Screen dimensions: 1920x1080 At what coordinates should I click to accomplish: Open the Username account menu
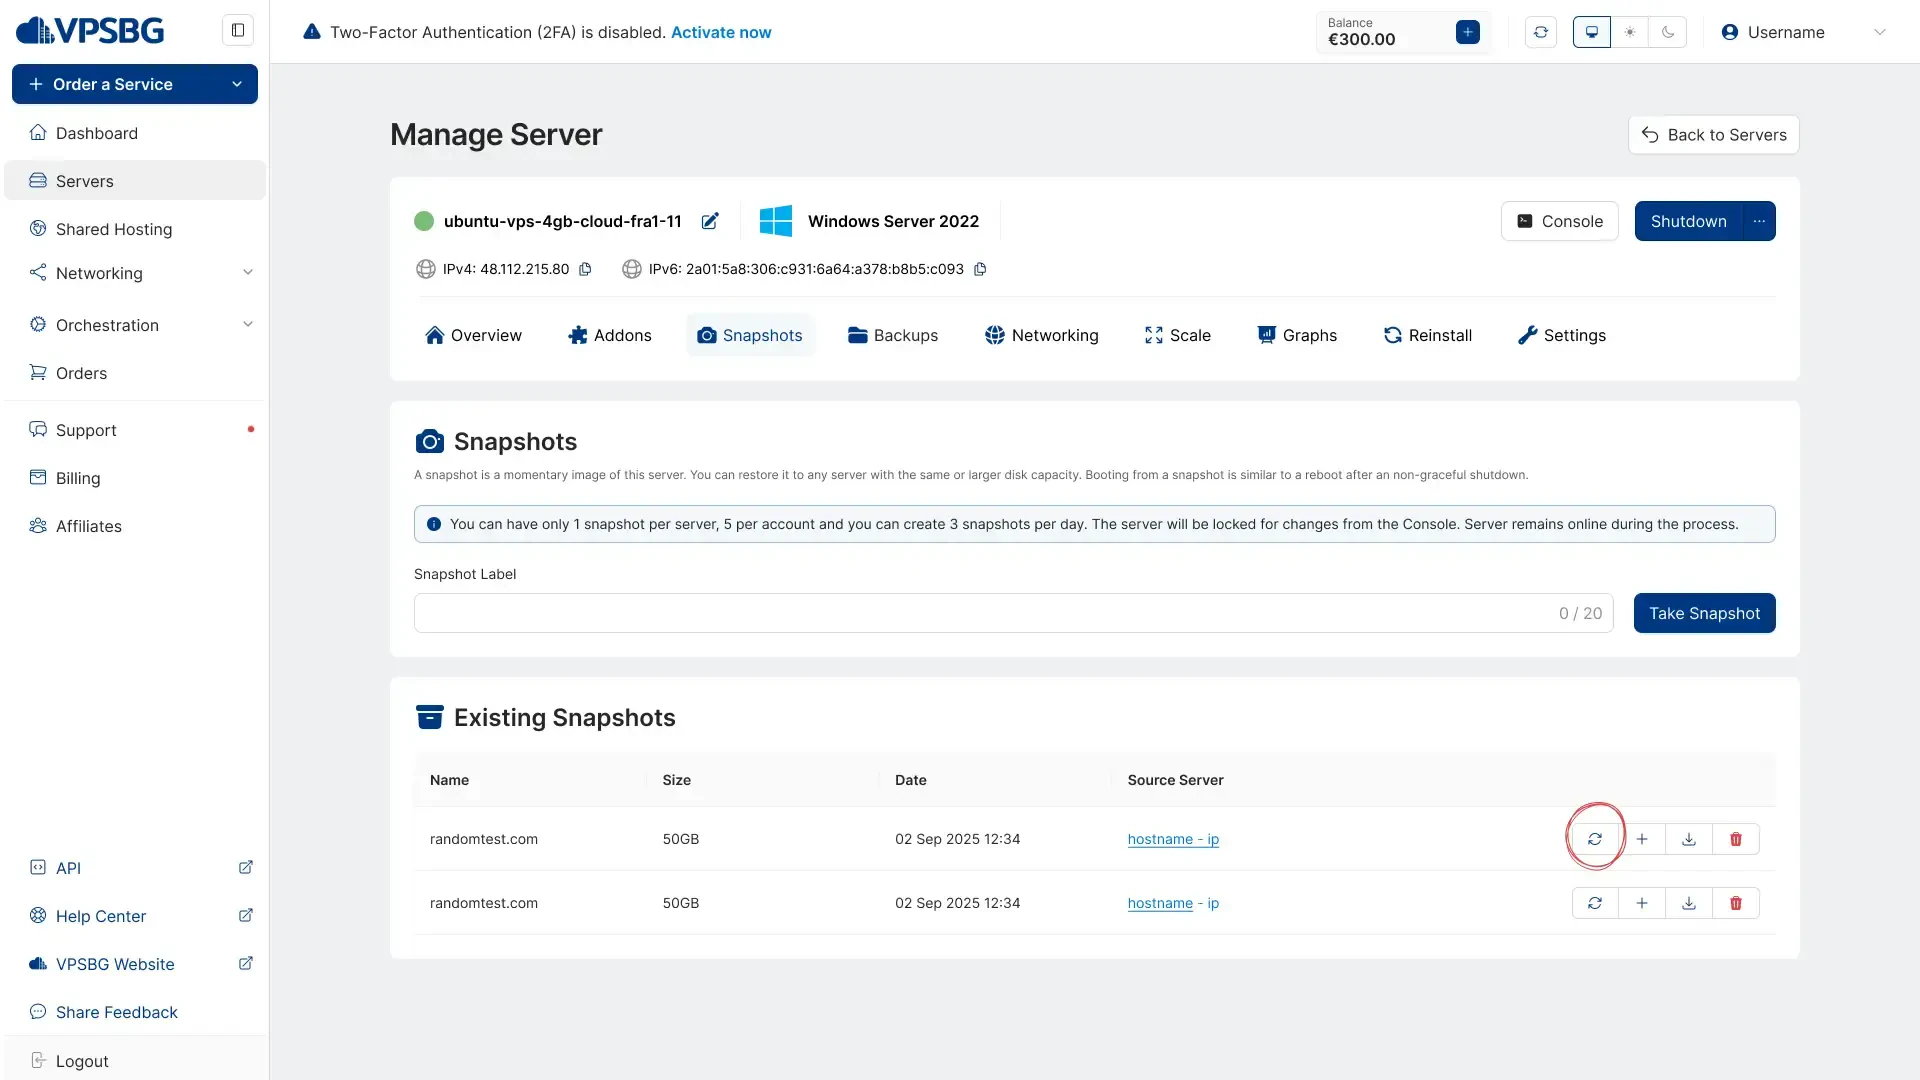[1802, 32]
